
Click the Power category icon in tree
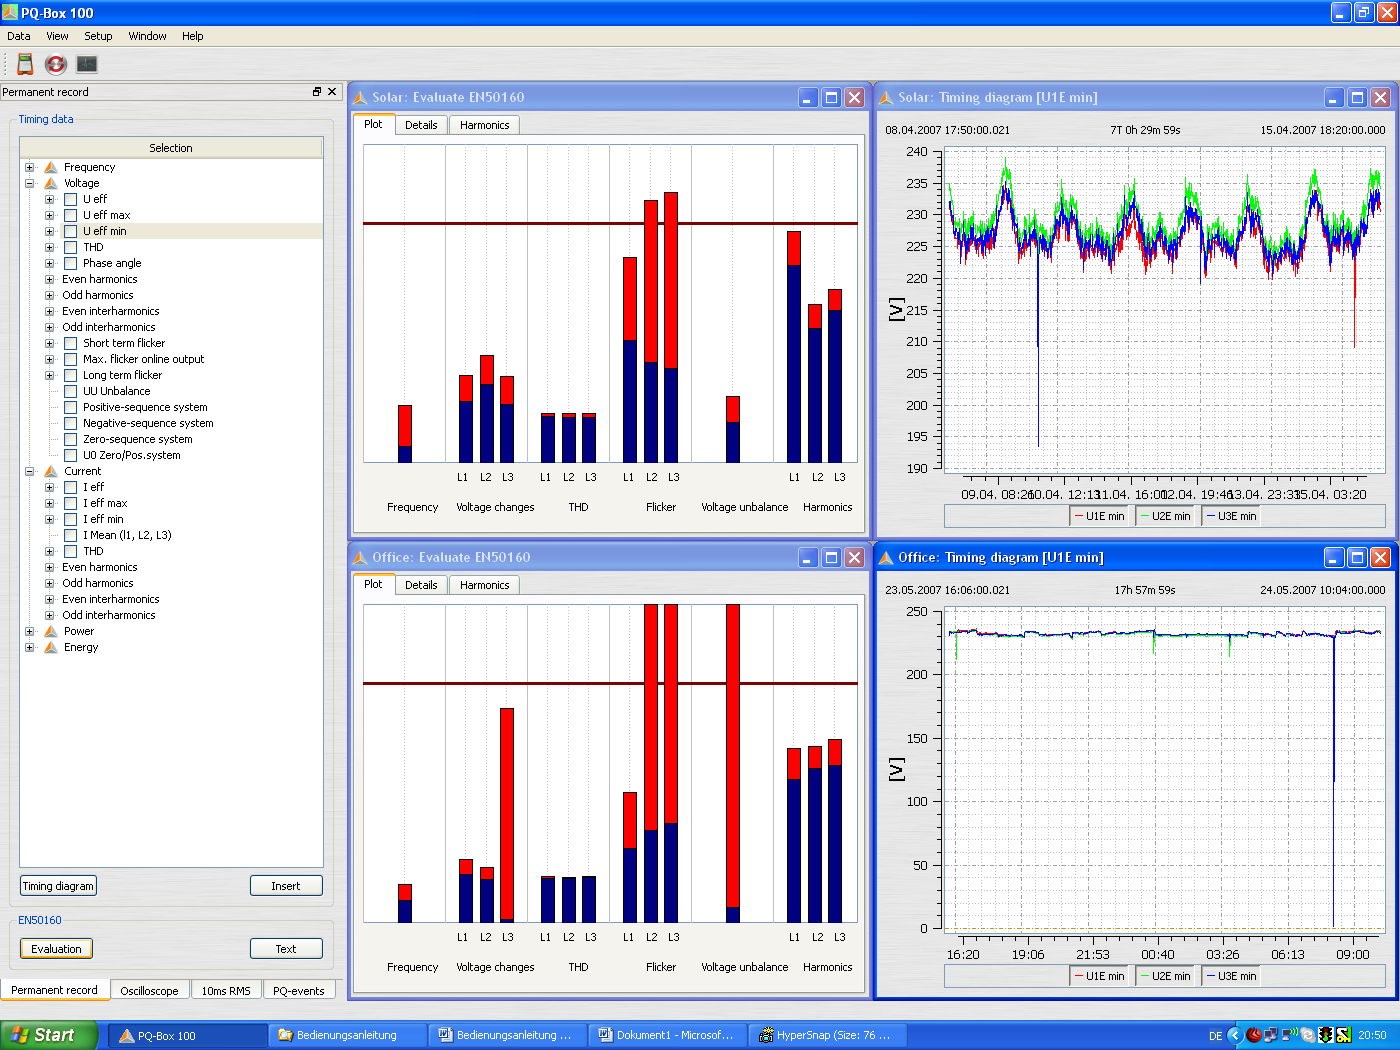51,631
